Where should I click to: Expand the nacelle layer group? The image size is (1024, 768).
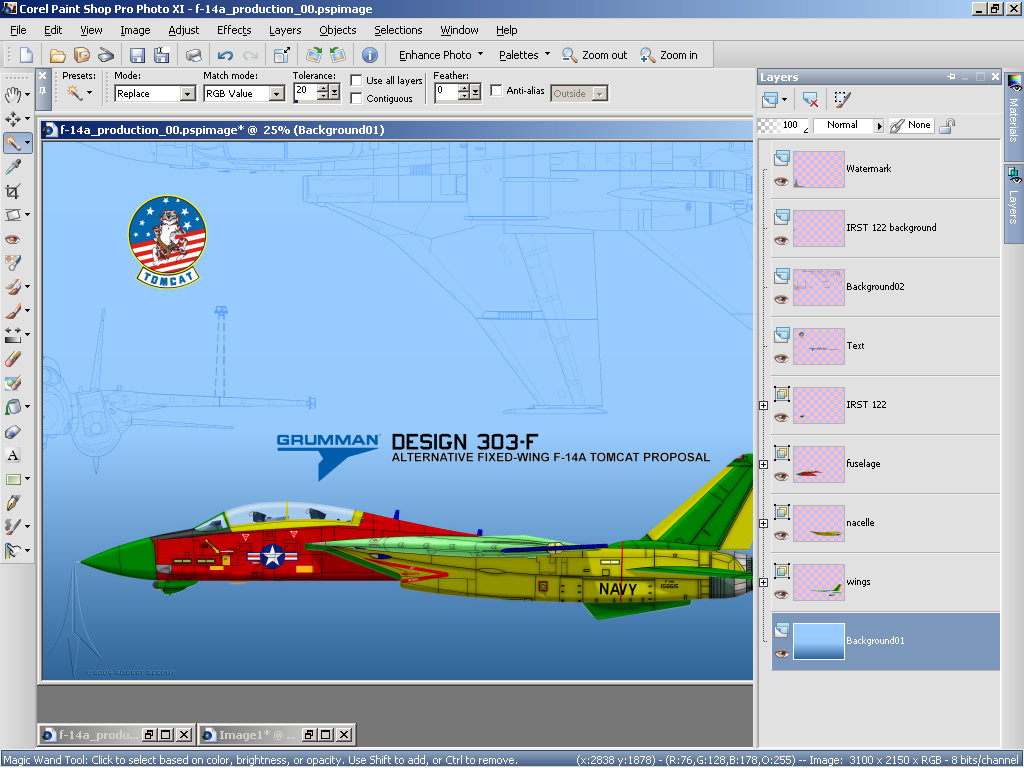(763, 523)
